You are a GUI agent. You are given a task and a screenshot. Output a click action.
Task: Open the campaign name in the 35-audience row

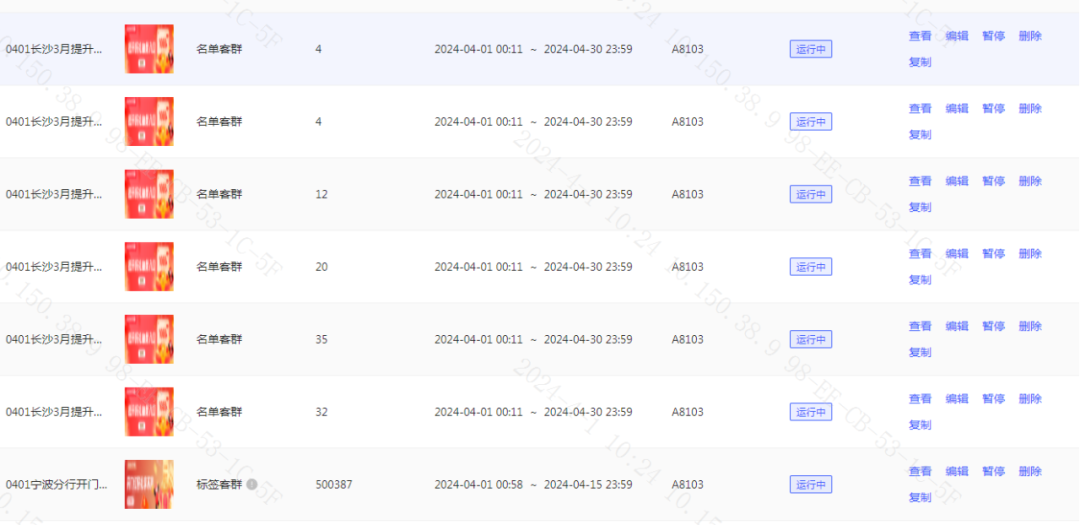tap(54, 339)
